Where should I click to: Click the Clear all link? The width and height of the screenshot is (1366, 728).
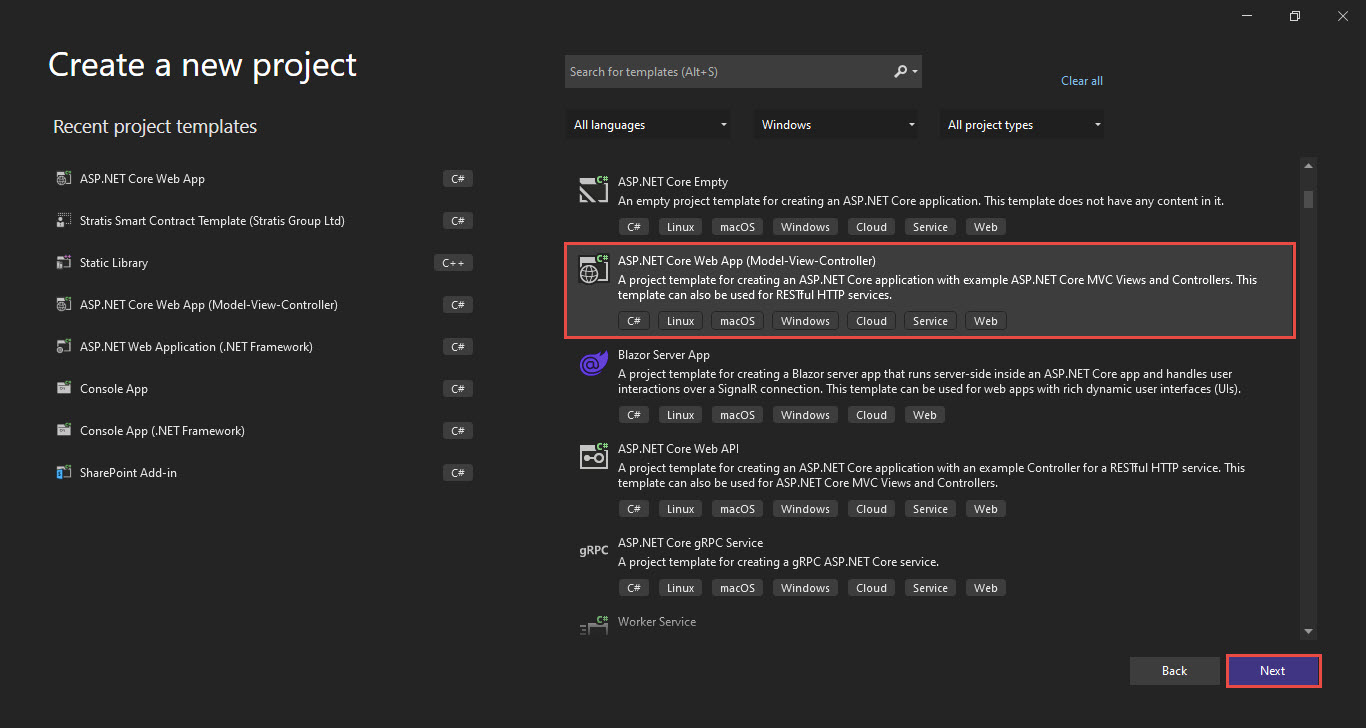tap(1081, 81)
